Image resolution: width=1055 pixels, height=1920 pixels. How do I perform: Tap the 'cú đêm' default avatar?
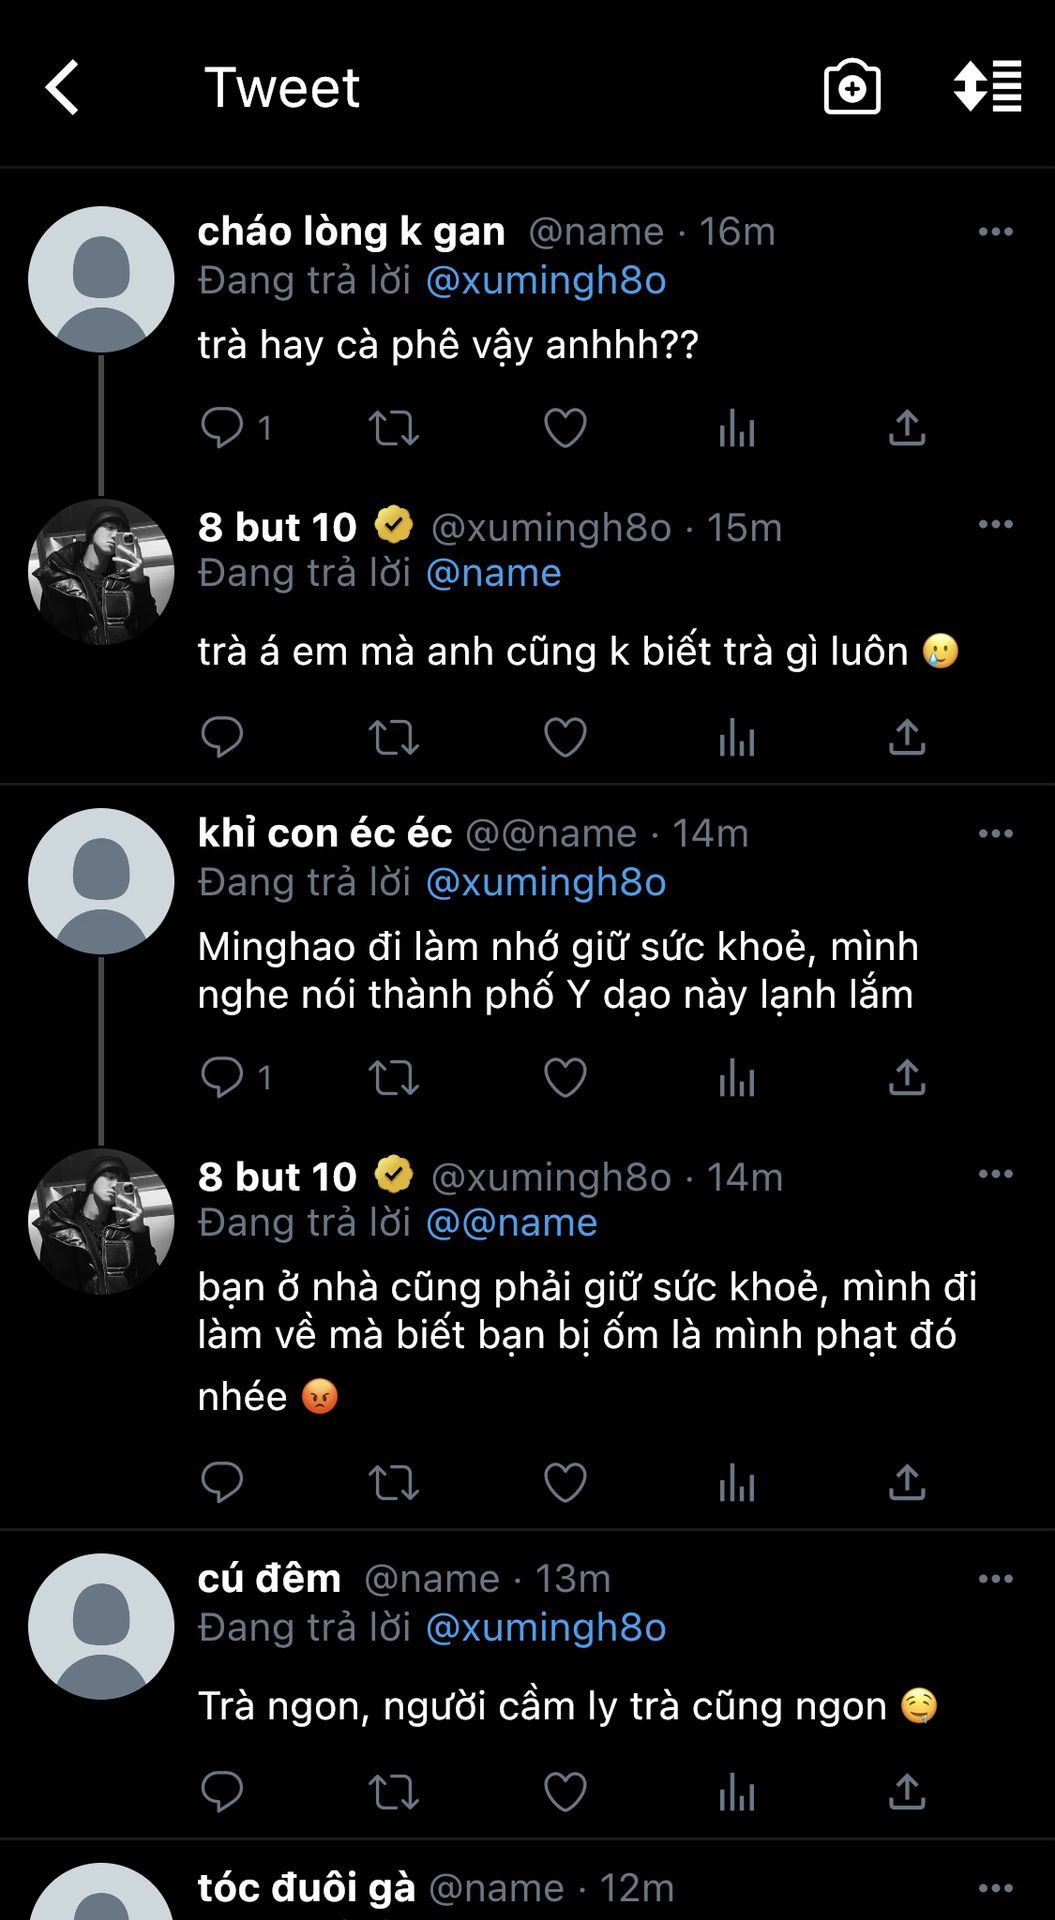click(x=101, y=1626)
